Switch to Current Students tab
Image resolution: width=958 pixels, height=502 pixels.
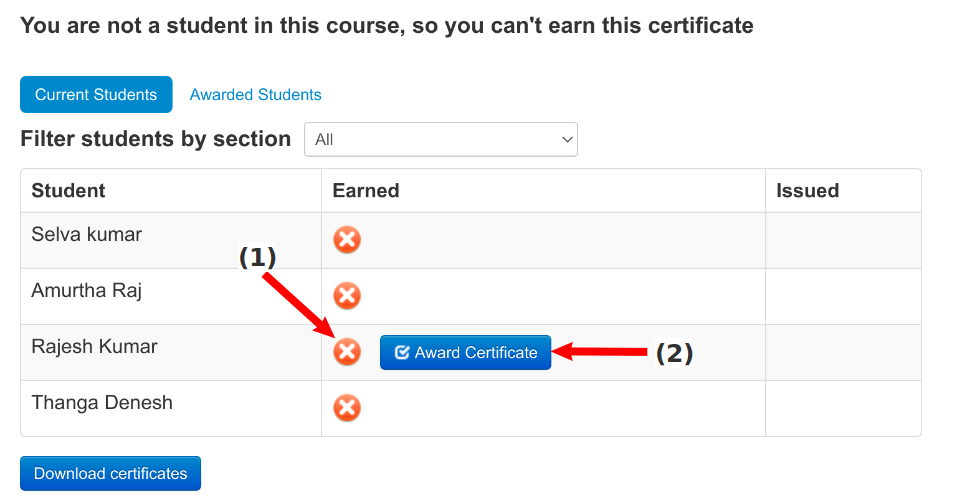point(96,95)
